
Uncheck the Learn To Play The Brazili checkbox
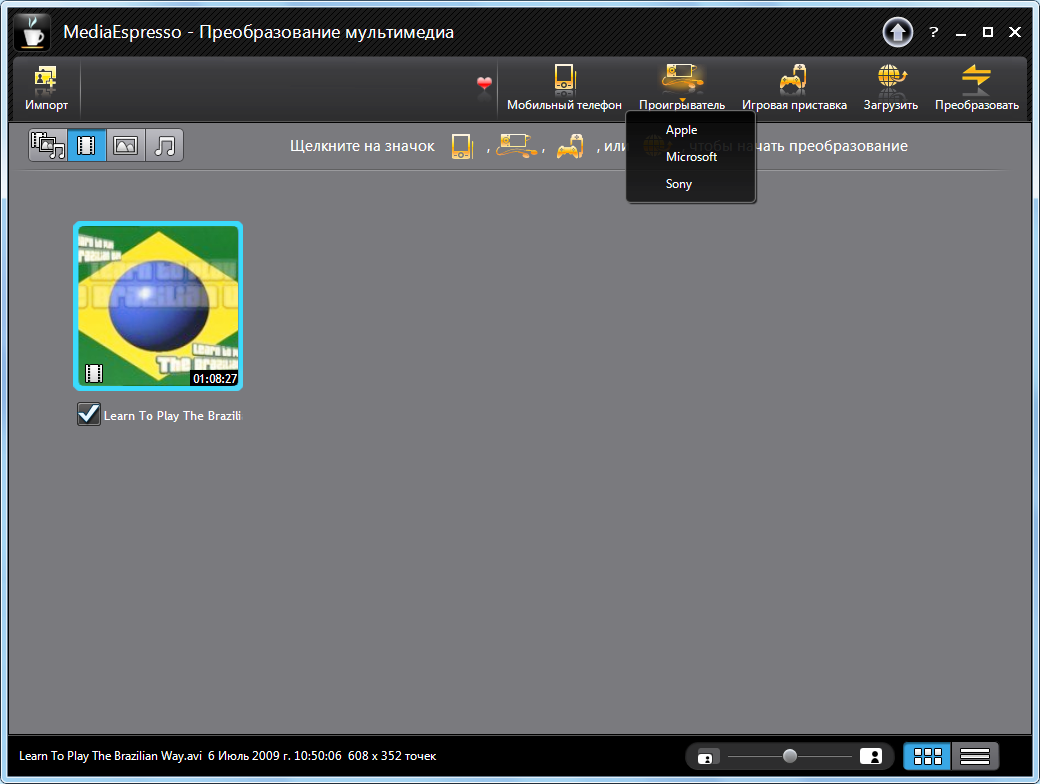[89, 414]
